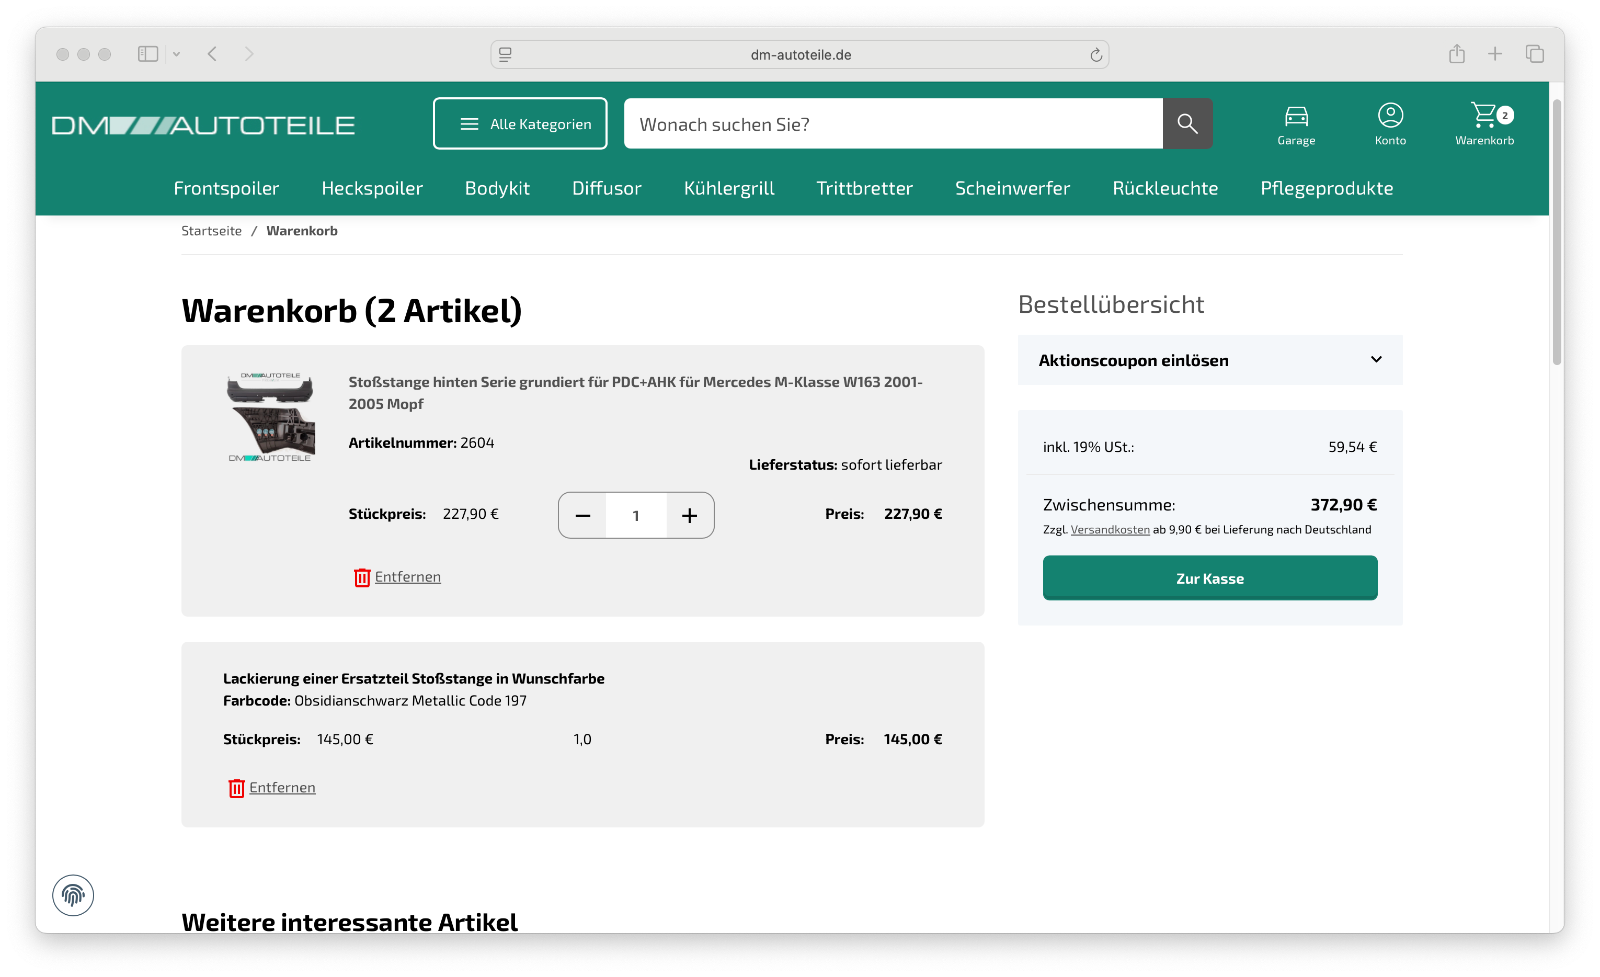This screenshot has height=977, width=1600.
Task: Click the trash icon for the Stoßstange item
Action: point(362,578)
